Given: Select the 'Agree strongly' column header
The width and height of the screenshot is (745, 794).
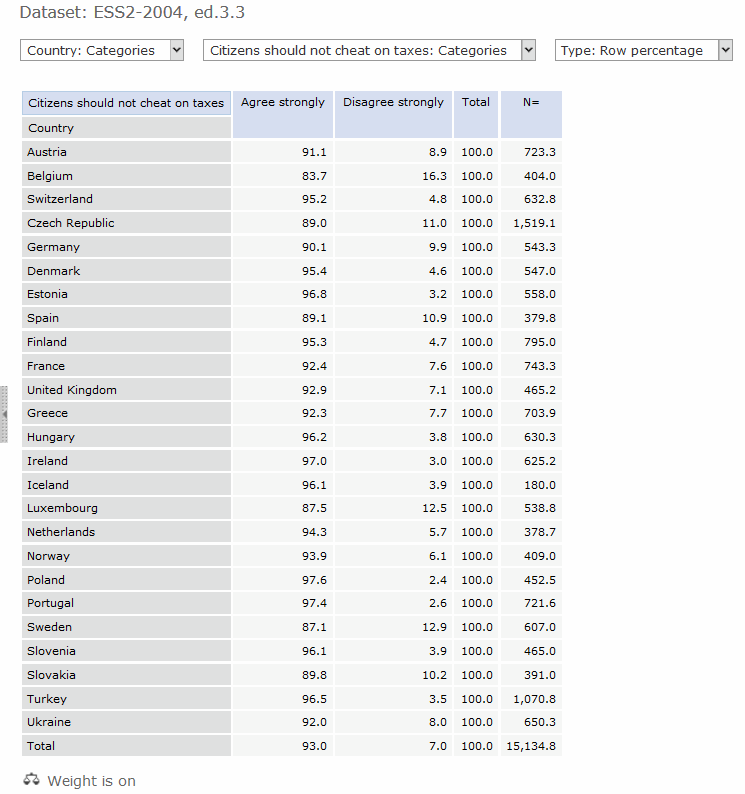Looking at the screenshot, I should tap(283, 103).
